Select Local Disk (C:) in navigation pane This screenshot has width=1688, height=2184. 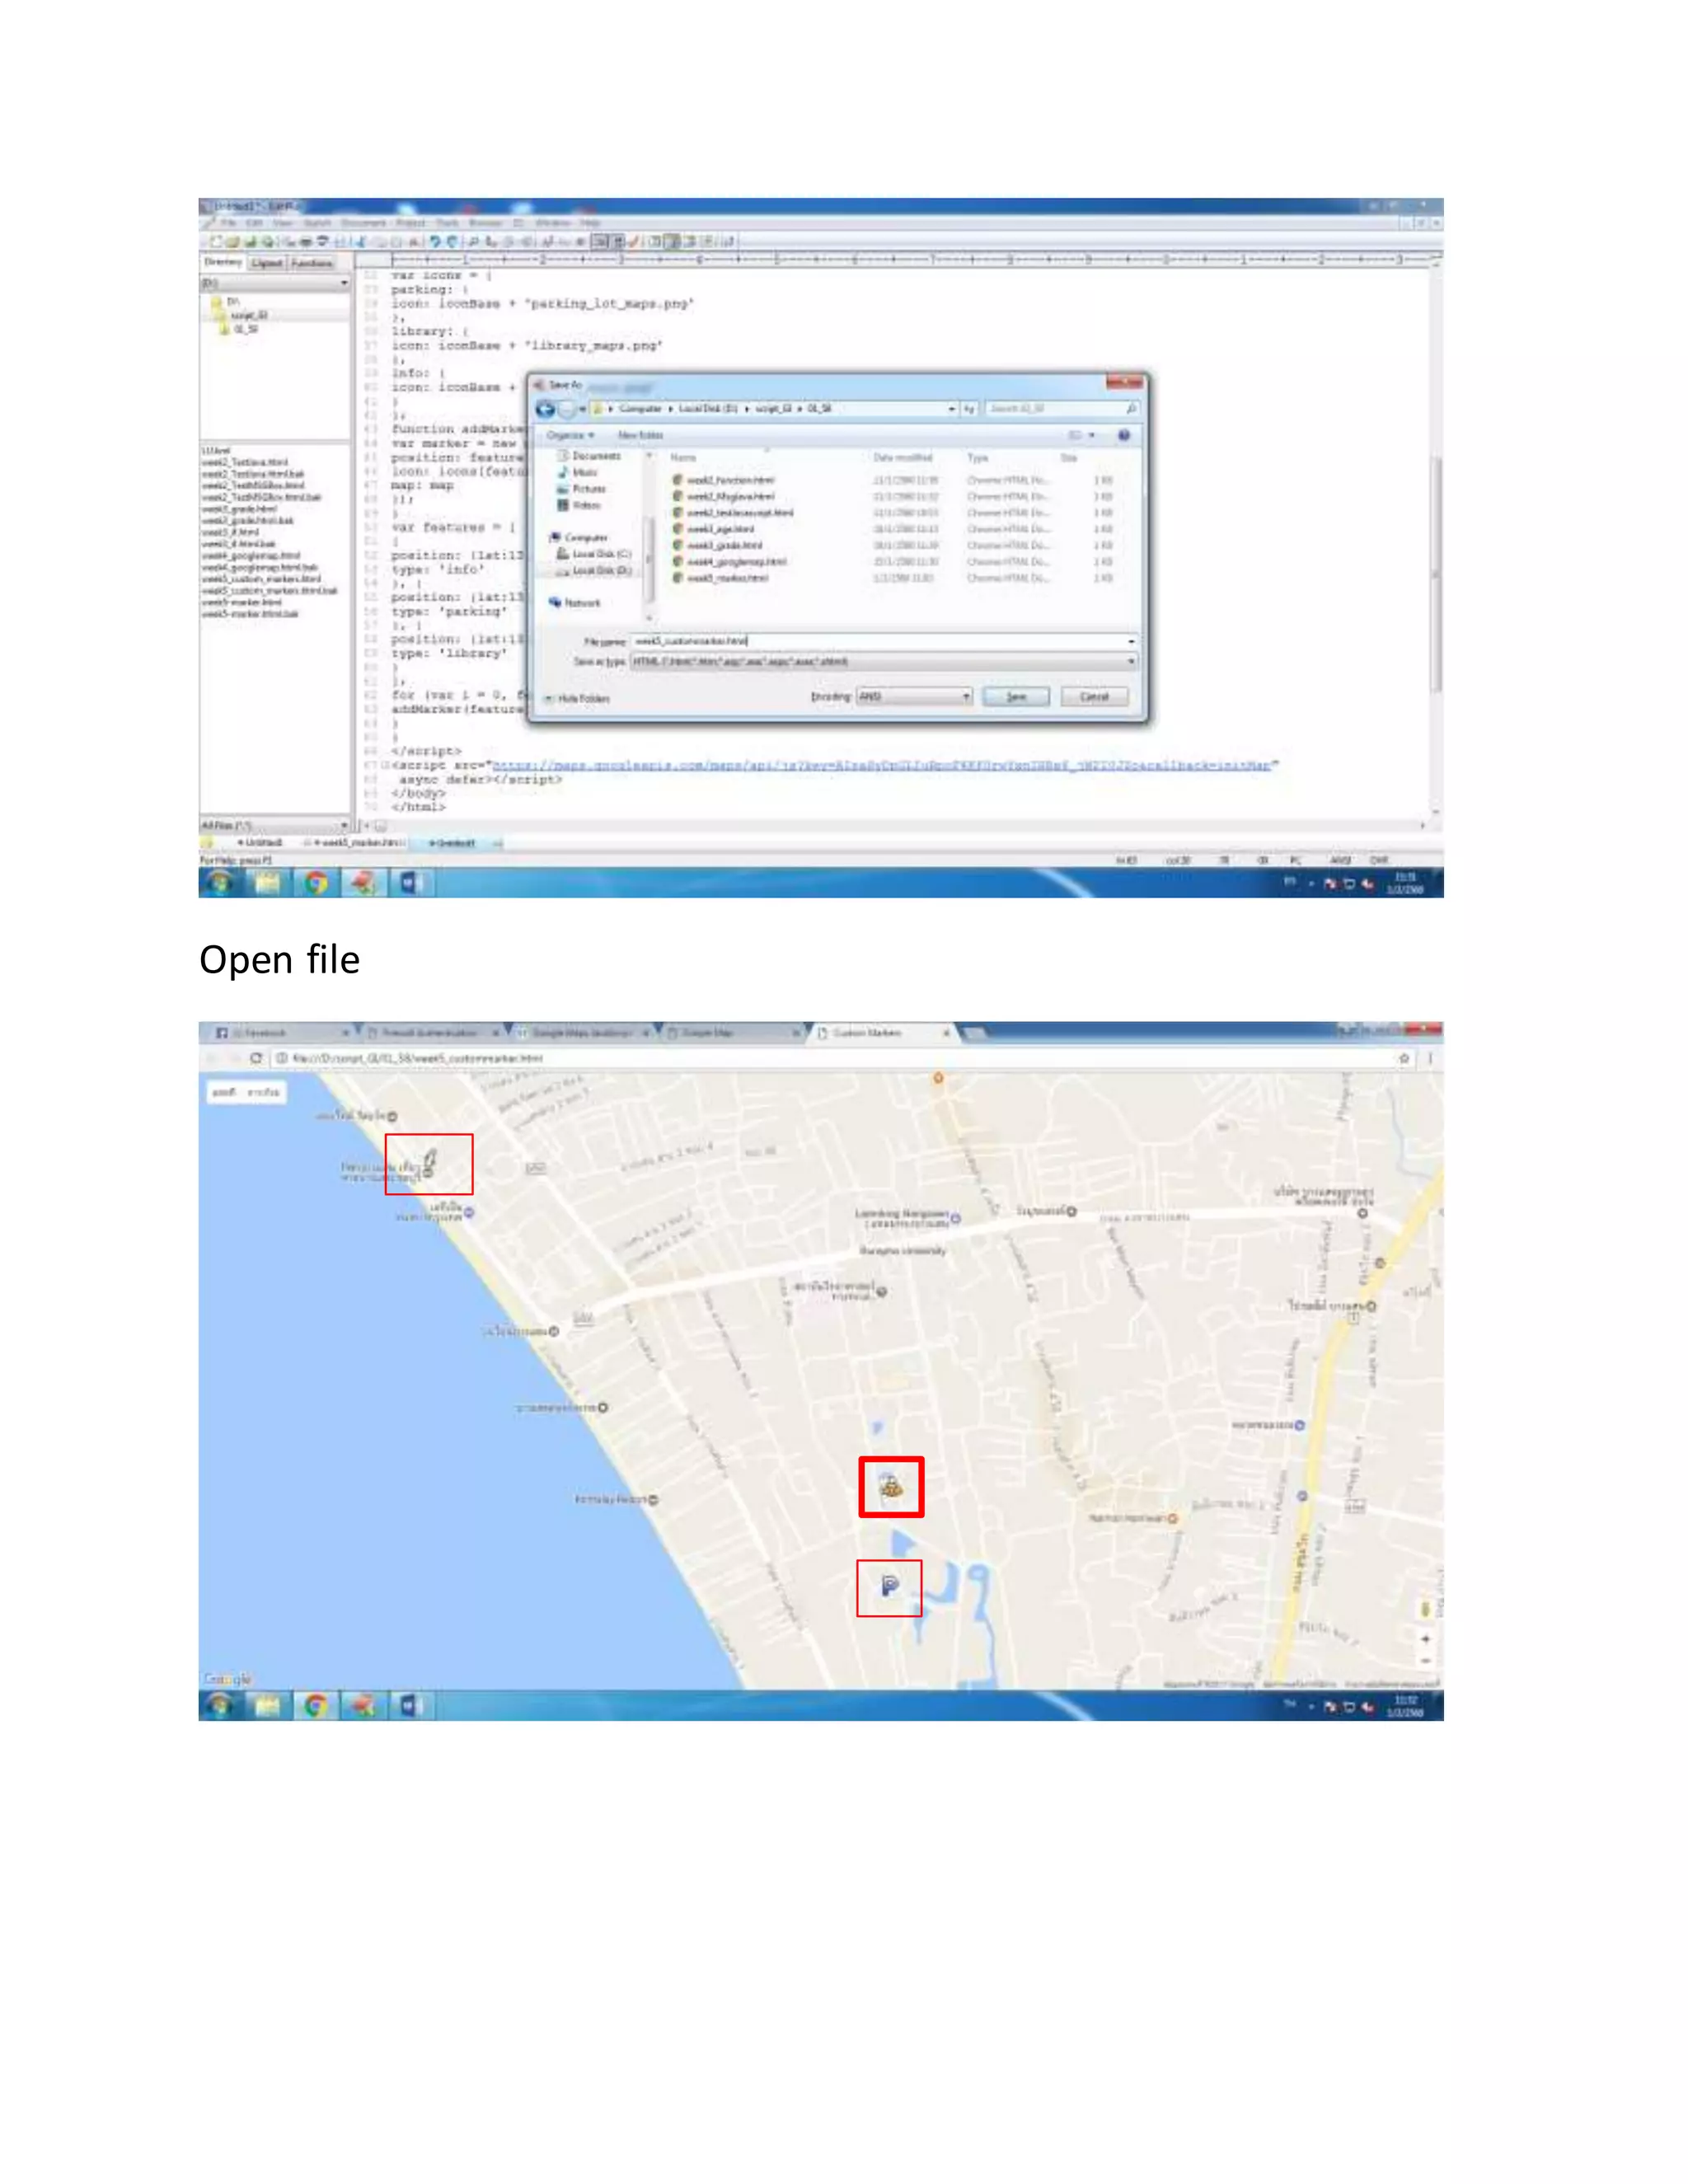coord(600,554)
